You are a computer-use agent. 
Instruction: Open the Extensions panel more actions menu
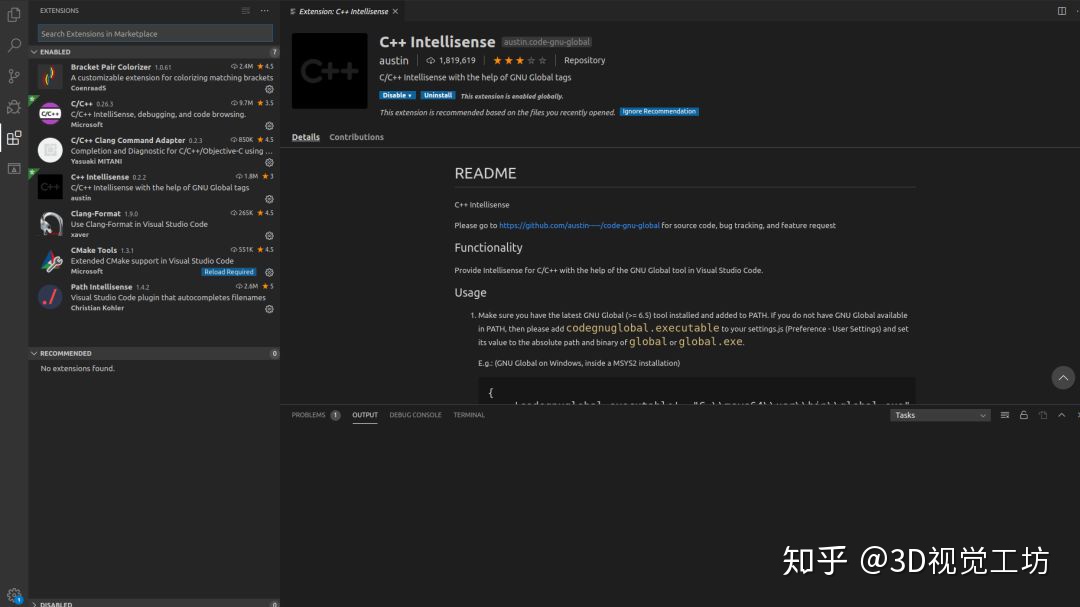click(x=264, y=10)
